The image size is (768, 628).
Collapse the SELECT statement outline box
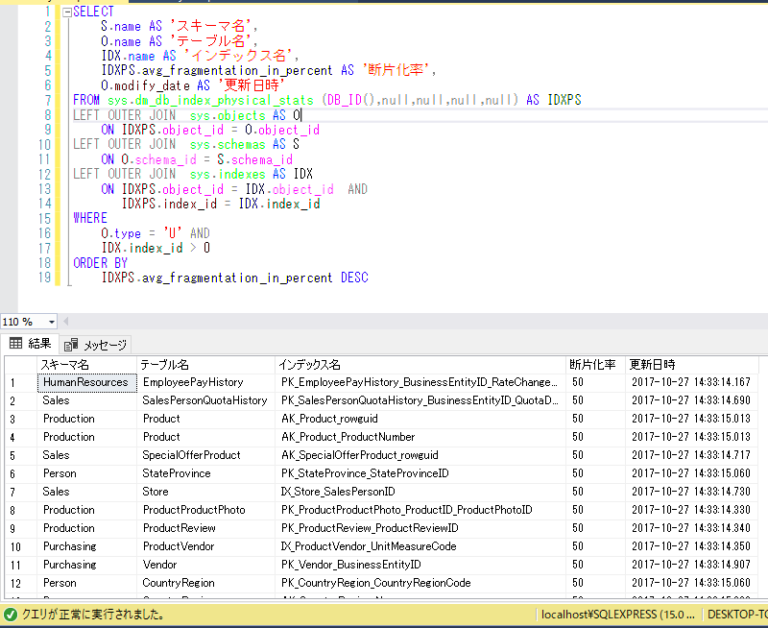[66, 11]
